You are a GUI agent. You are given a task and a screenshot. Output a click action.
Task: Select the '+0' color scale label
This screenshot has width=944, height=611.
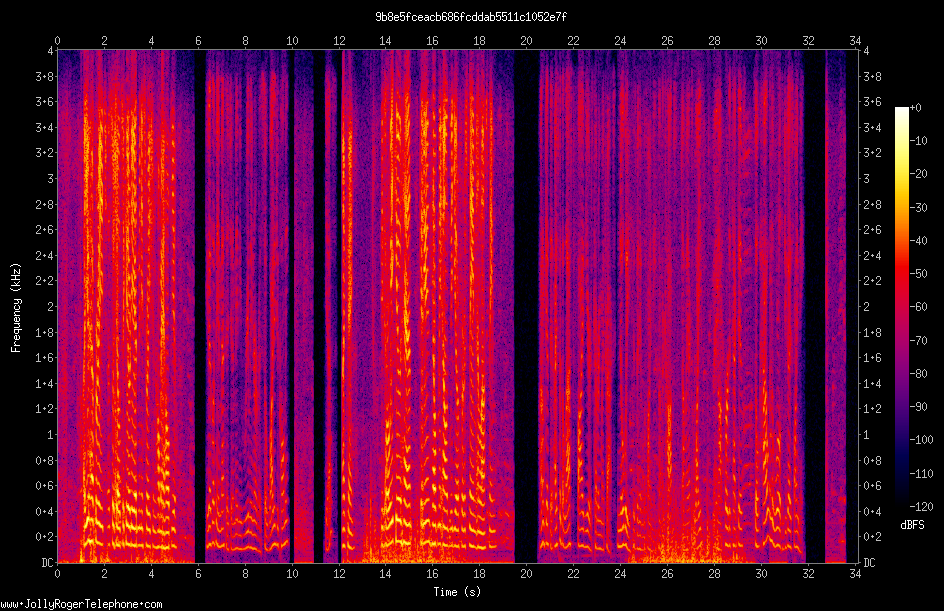coord(915,108)
